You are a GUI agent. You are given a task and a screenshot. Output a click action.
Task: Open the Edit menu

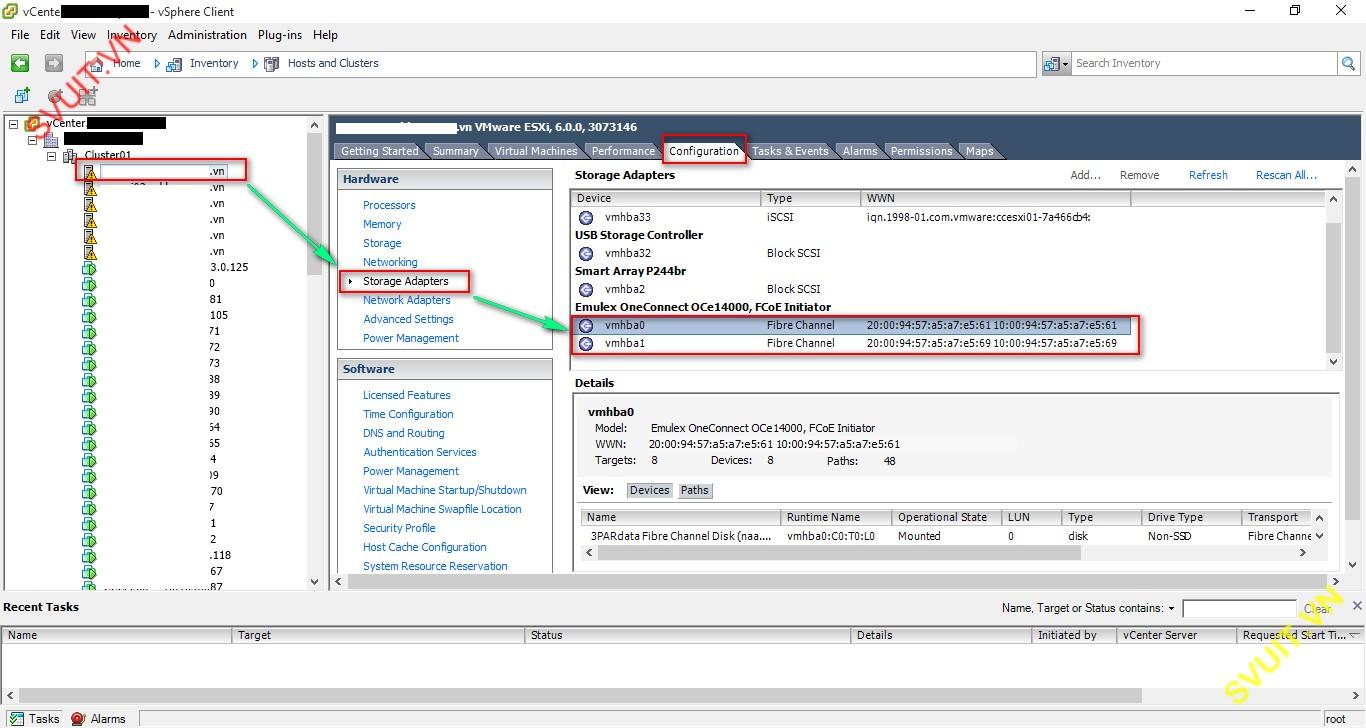[x=50, y=35]
